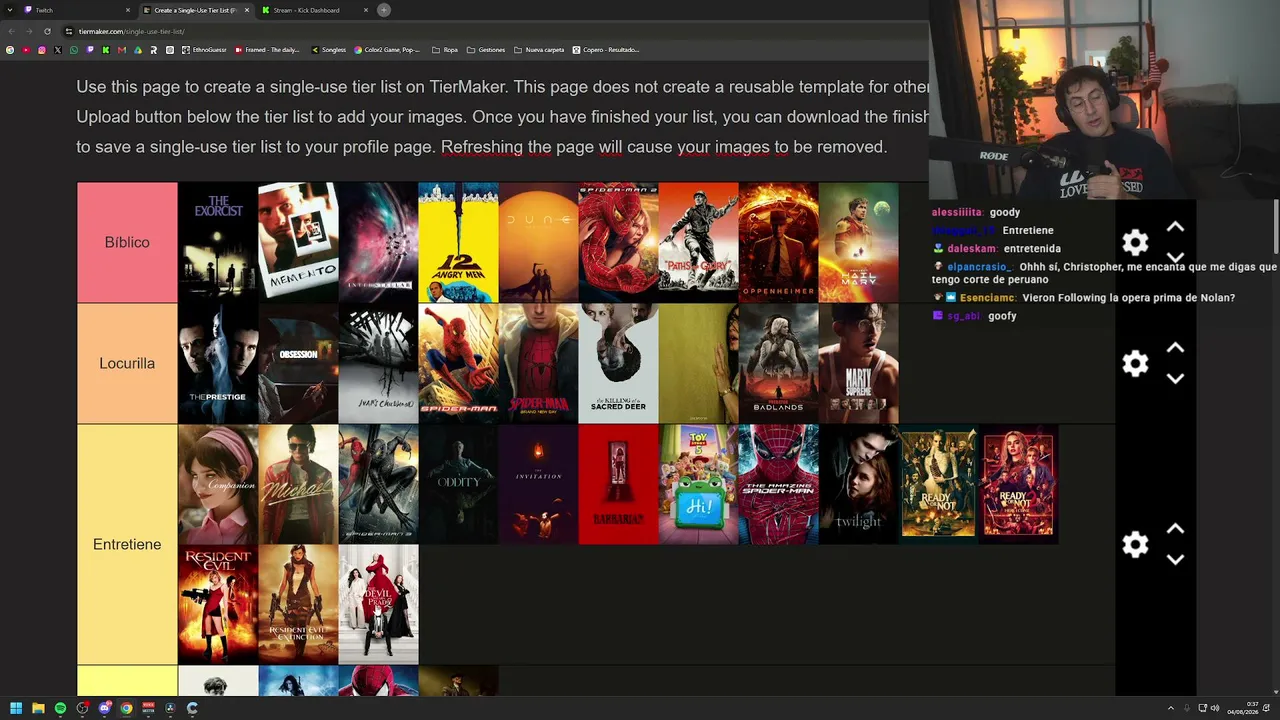The width and height of the screenshot is (1280, 720).
Task: Switch to the Twitch tab
Action: [x=77, y=10]
